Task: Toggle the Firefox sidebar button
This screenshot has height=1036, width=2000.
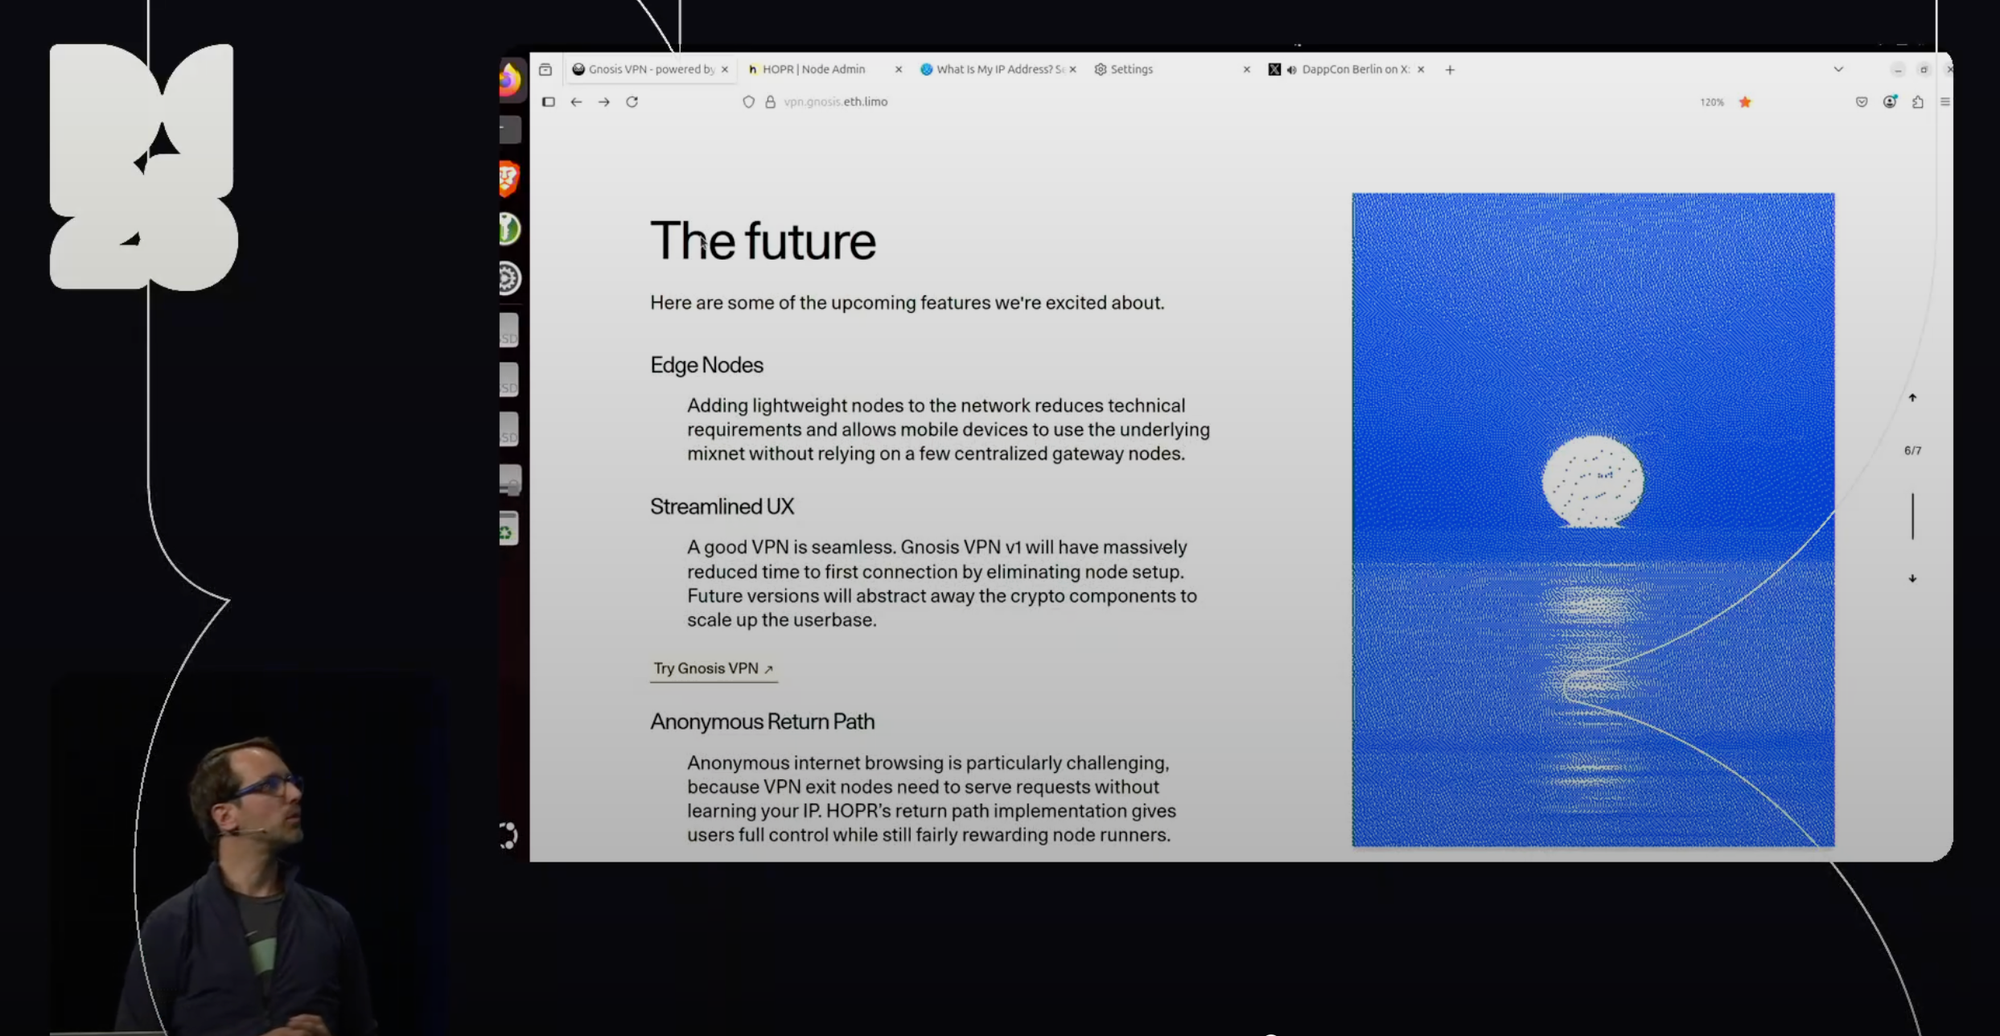Action: [x=548, y=102]
